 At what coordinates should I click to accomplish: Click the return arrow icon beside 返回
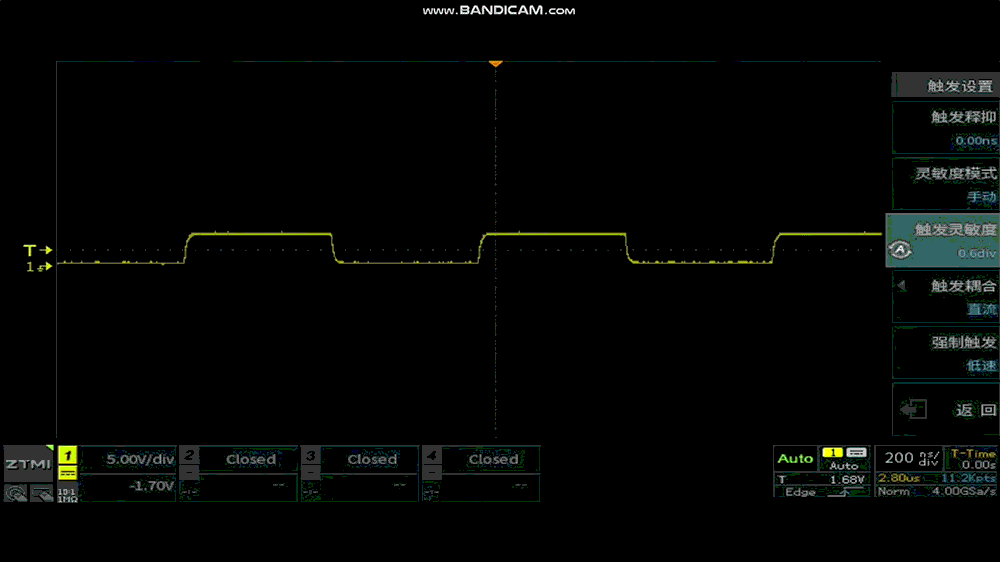click(x=912, y=410)
